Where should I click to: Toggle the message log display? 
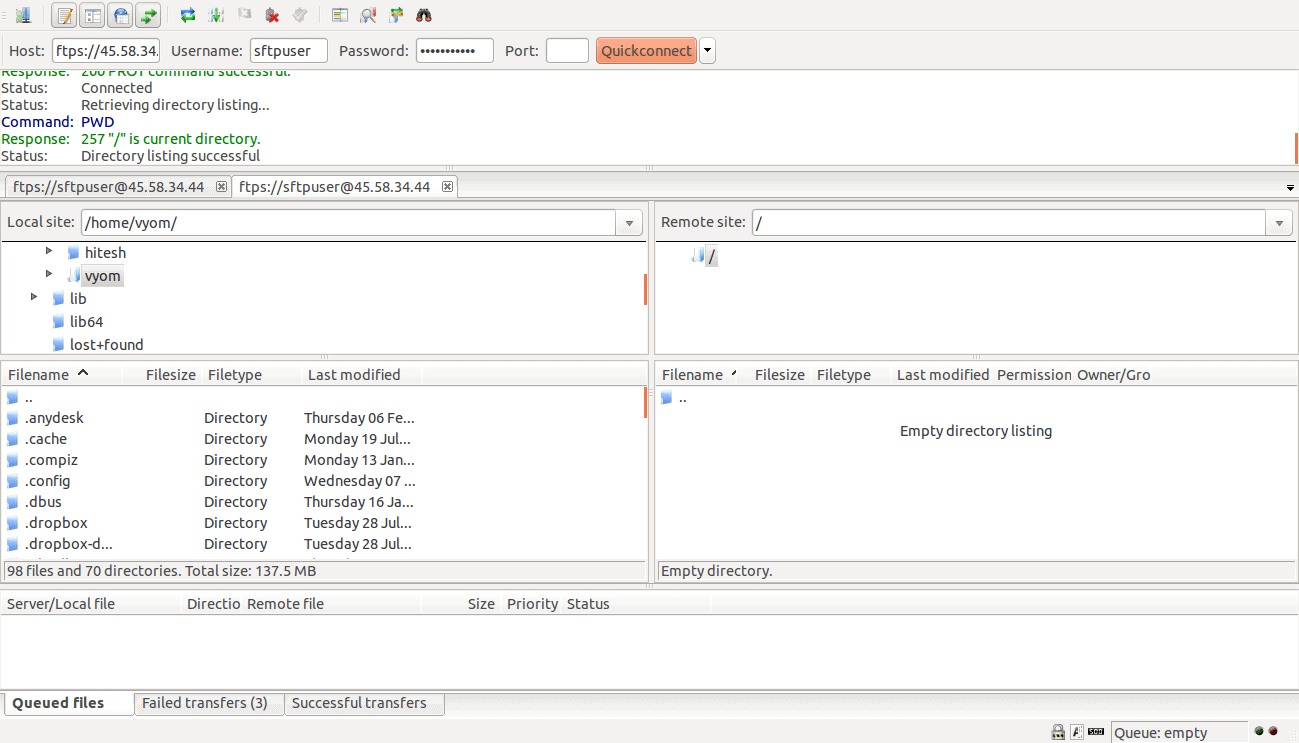click(65, 15)
